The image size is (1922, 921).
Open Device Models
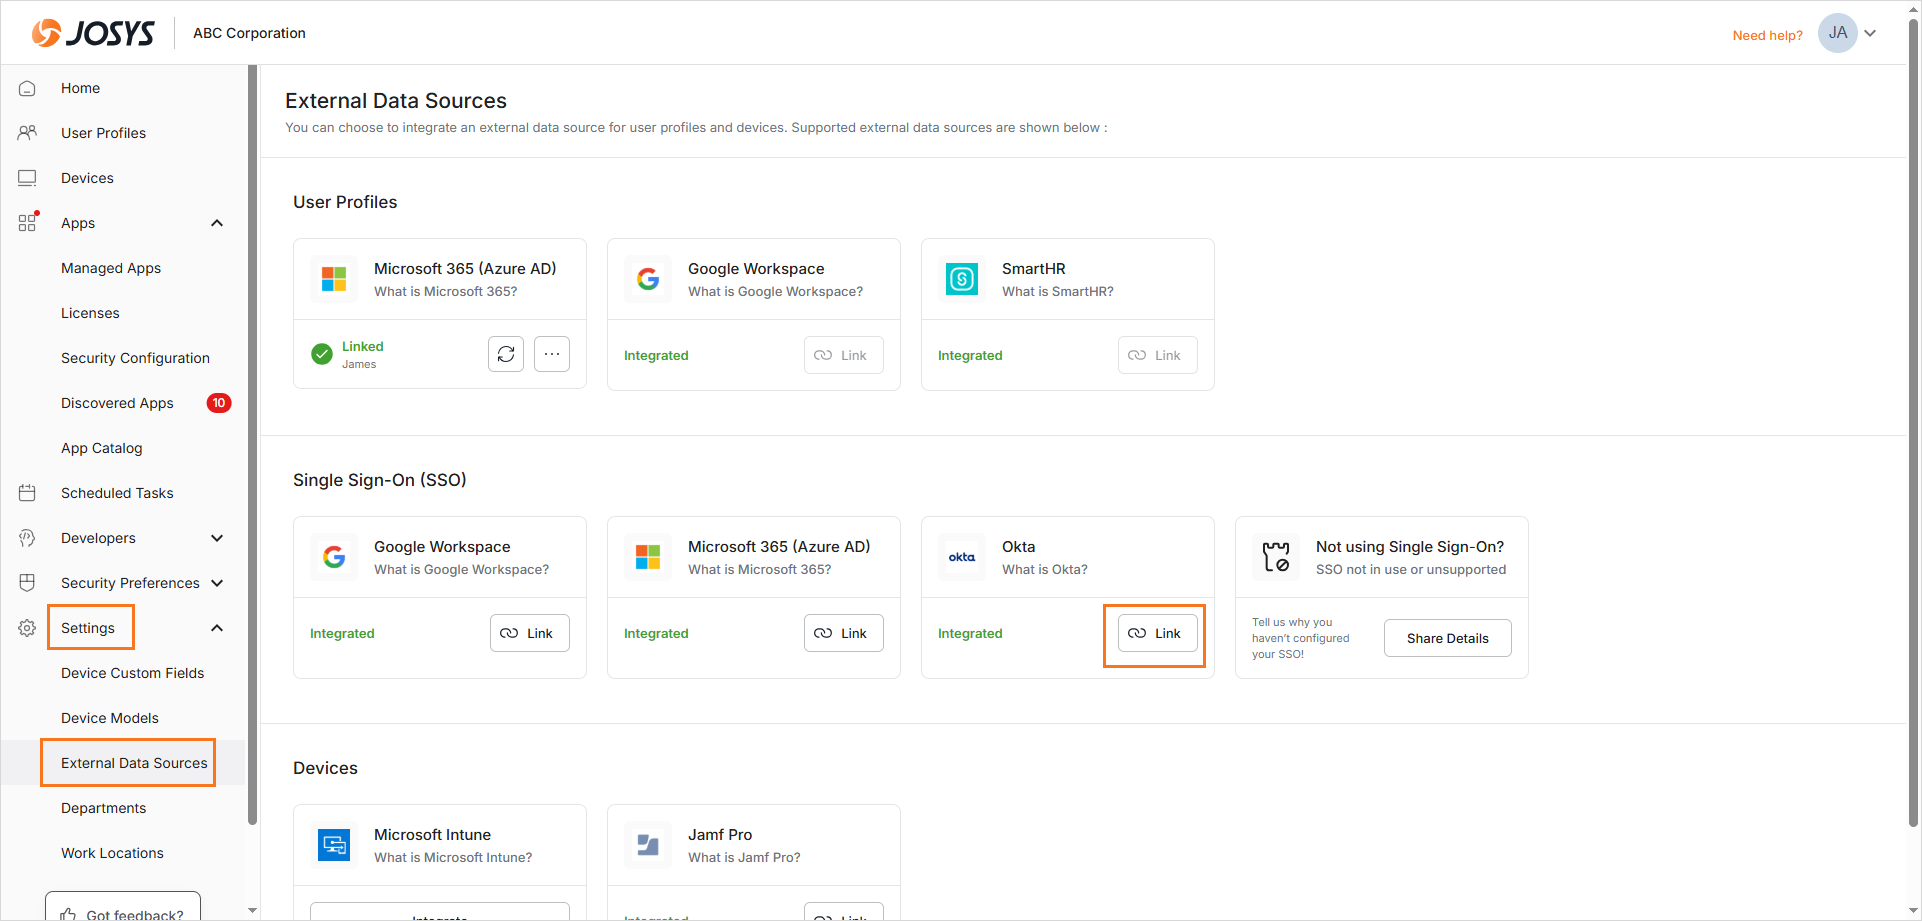click(110, 718)
